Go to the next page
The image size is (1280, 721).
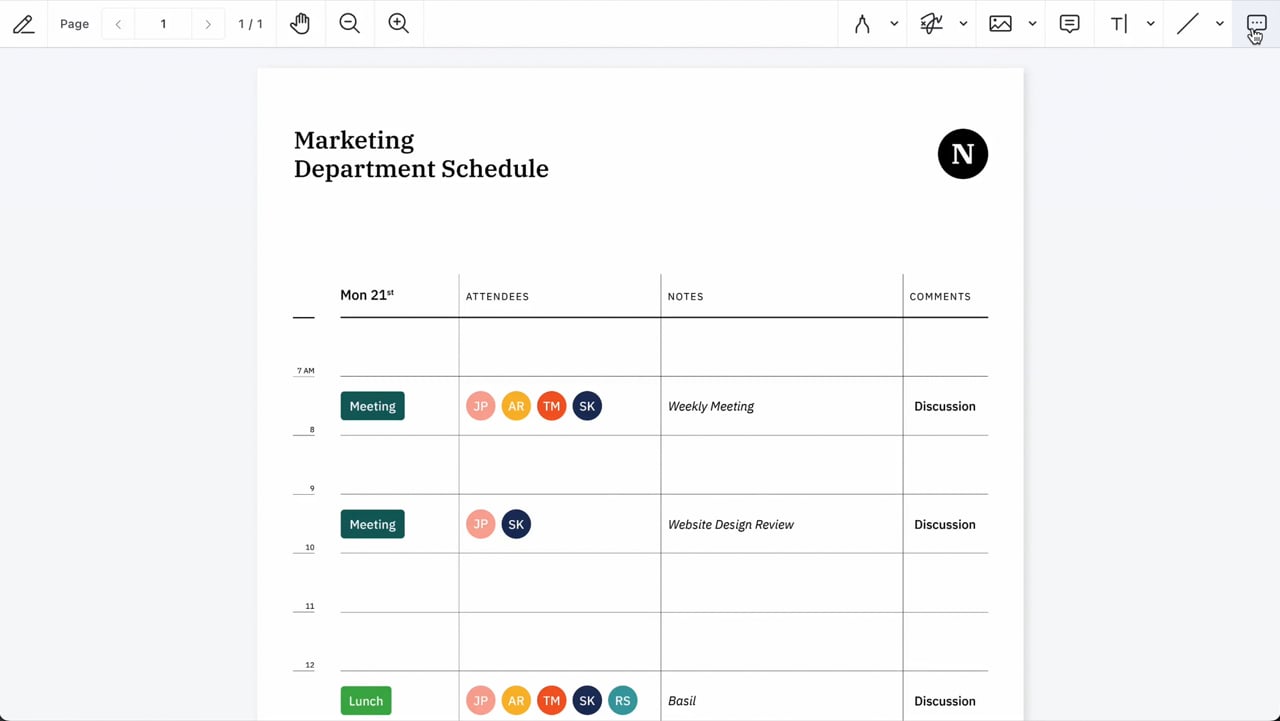(208, 24)
